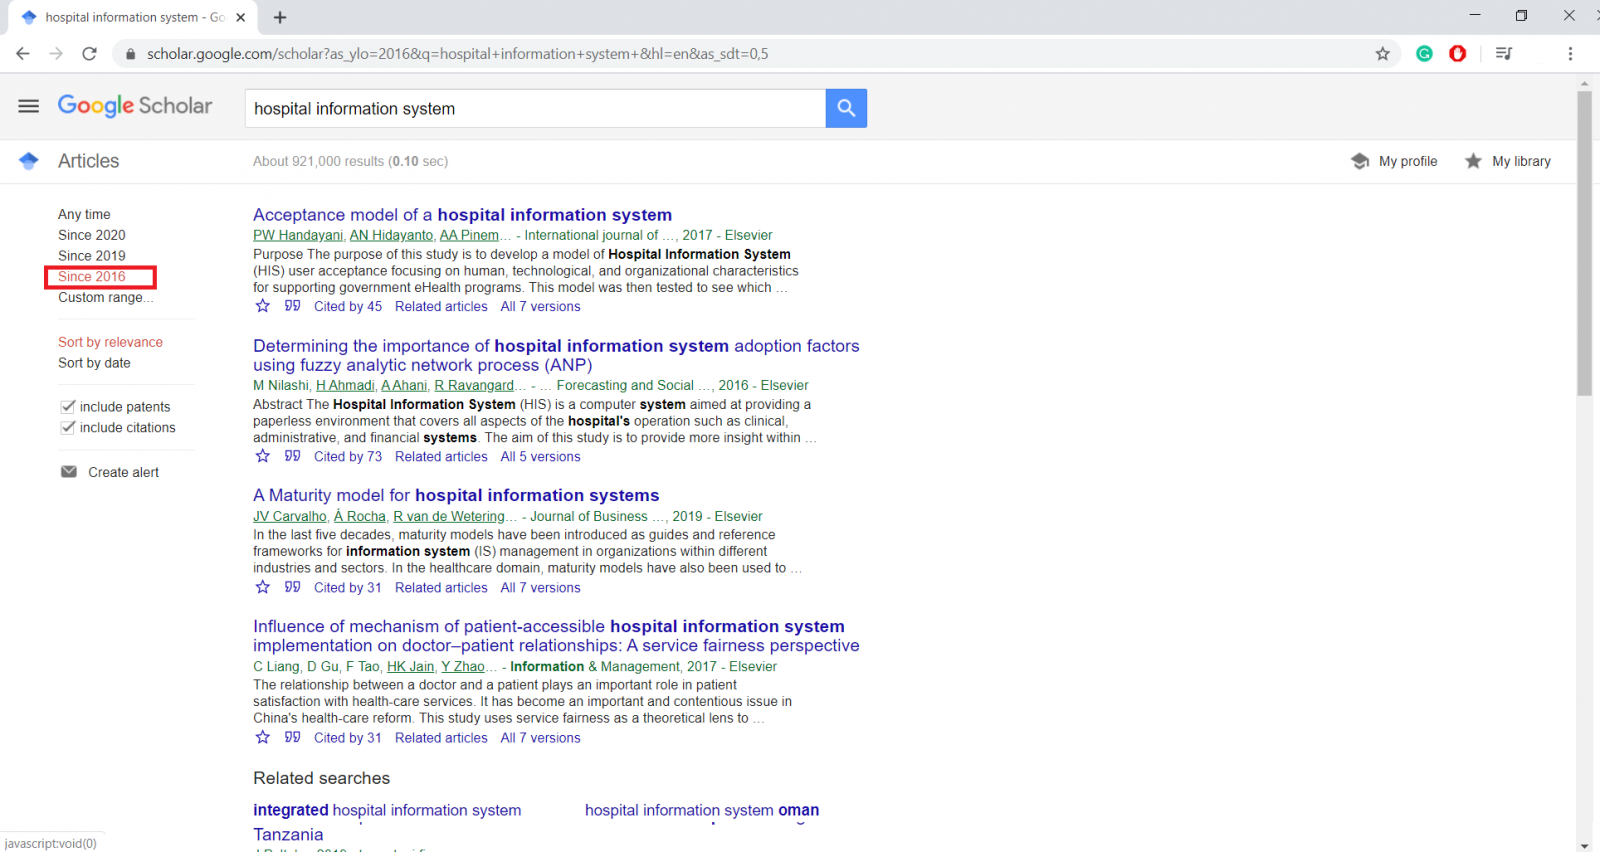Open the Cited by 73 link
Screen dimensions: 1600x852
click(347, 457)
